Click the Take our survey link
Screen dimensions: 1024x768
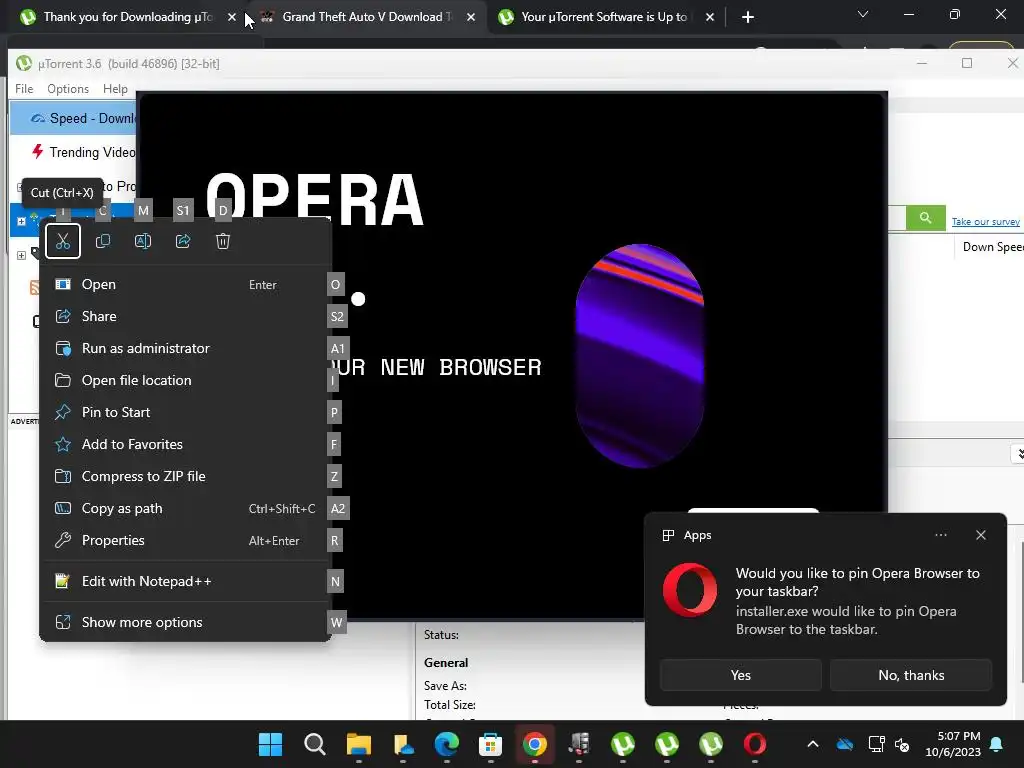[x=985, y=221]
